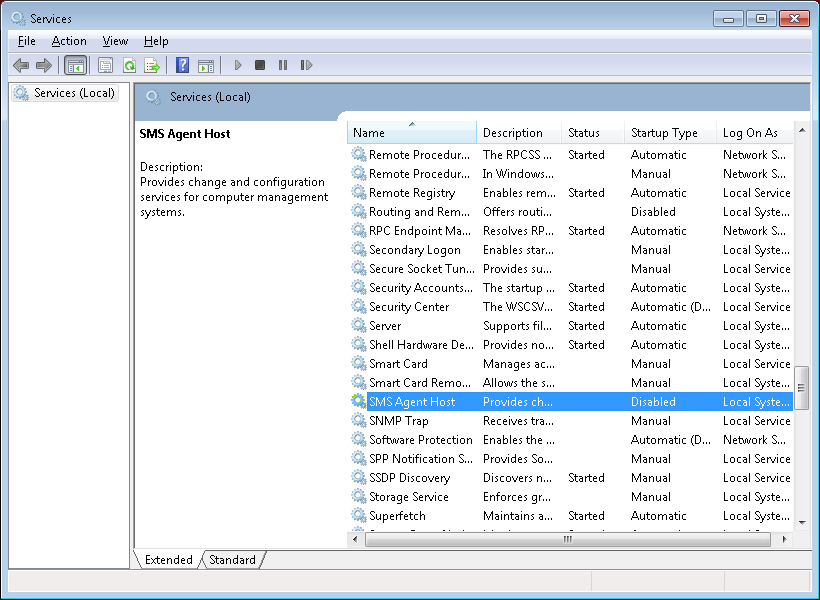Open Properties from the toolbar icon
This screenshot has width=820, height=600.
coord(105,65)
